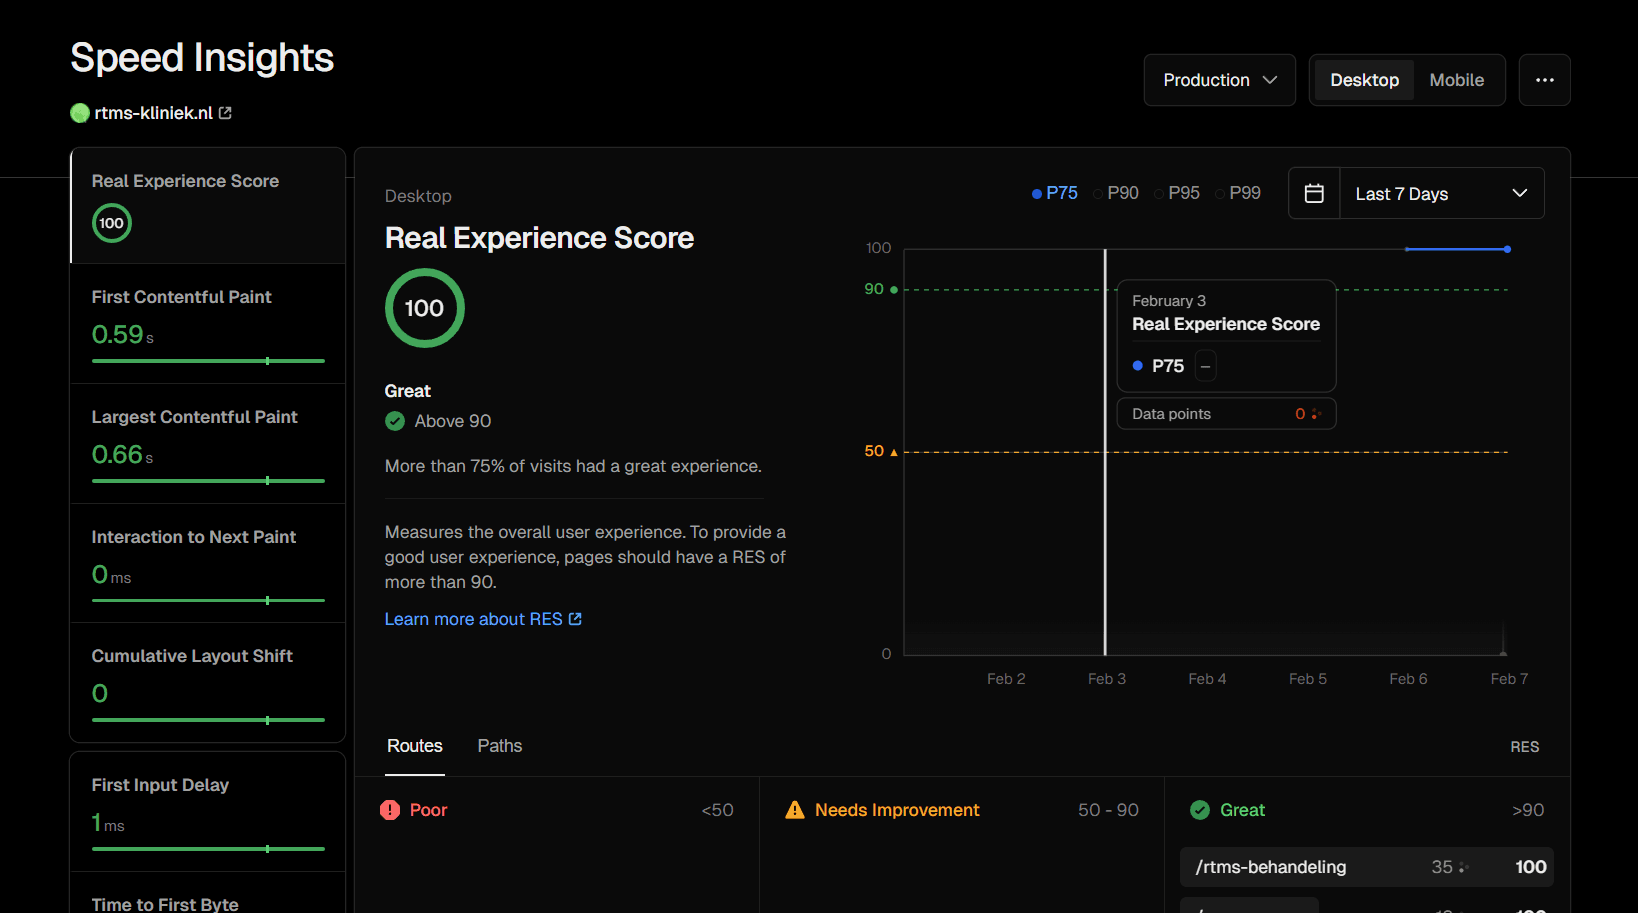
Task: Open the Last 7 Days range dropdown
Action: tap(1442, 193)
